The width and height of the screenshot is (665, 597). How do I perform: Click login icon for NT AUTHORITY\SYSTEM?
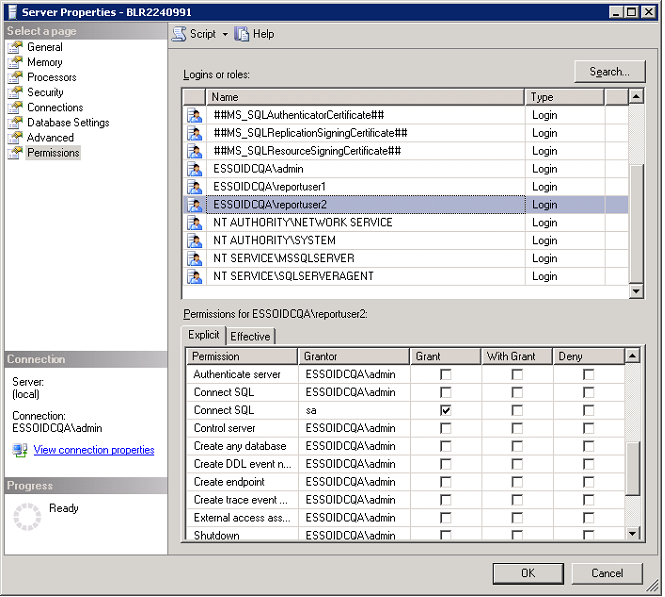click(x=195, y=241)
